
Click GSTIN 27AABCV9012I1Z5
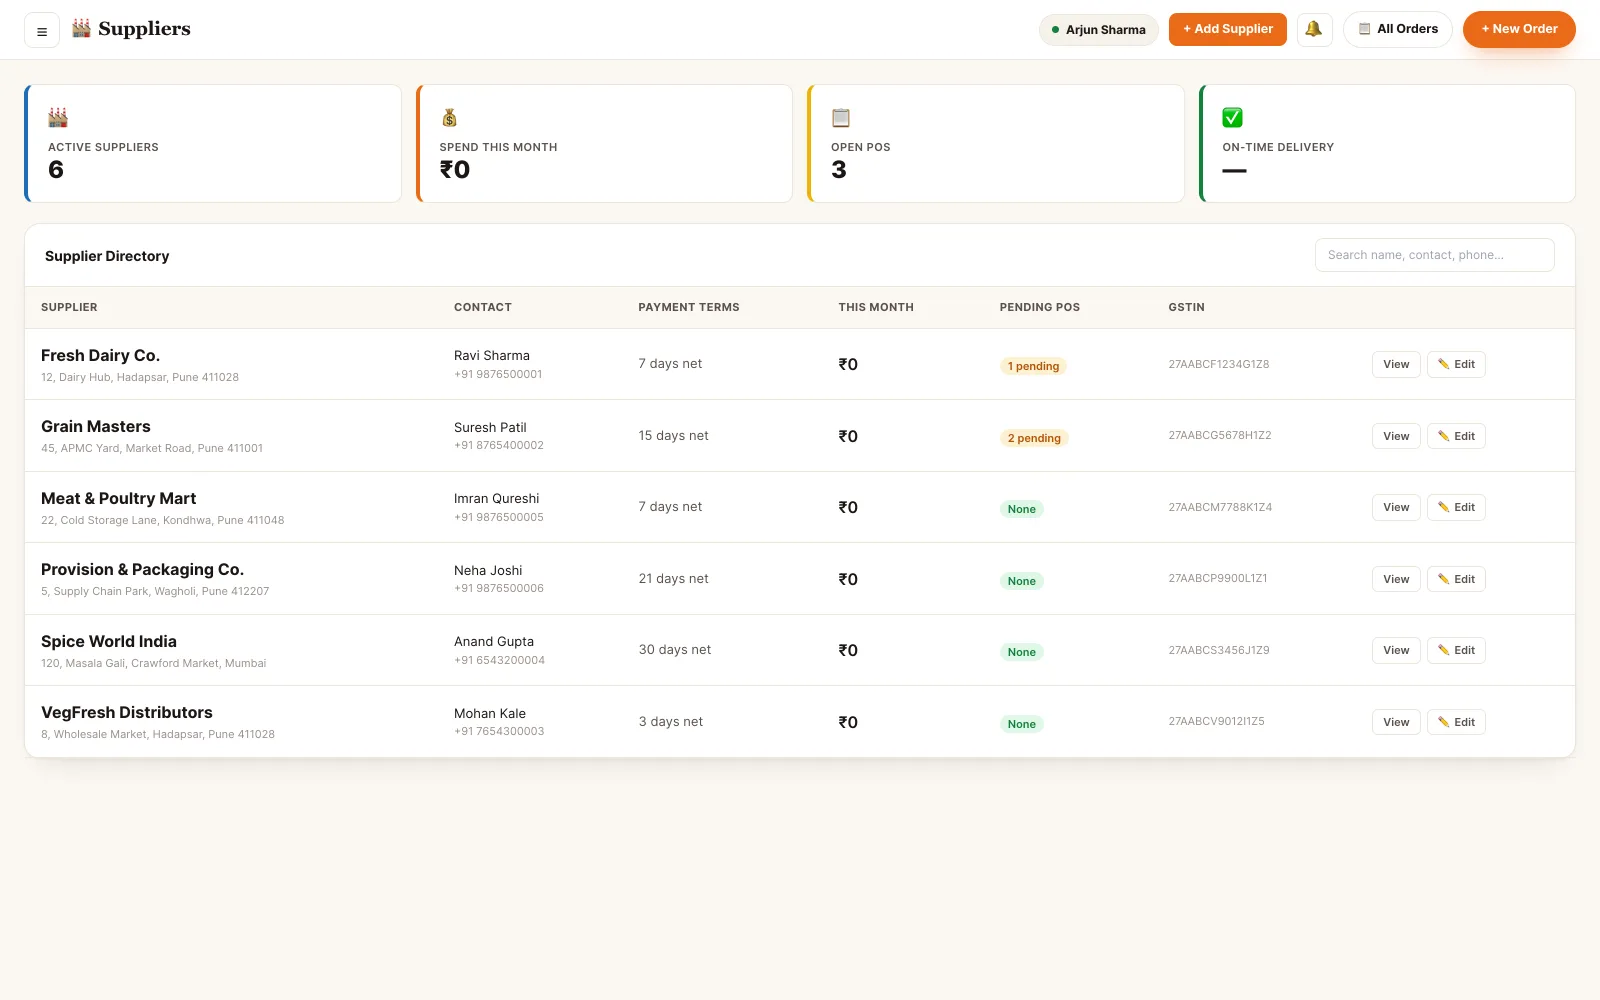pyautogui.click(x=1216, y=721)
